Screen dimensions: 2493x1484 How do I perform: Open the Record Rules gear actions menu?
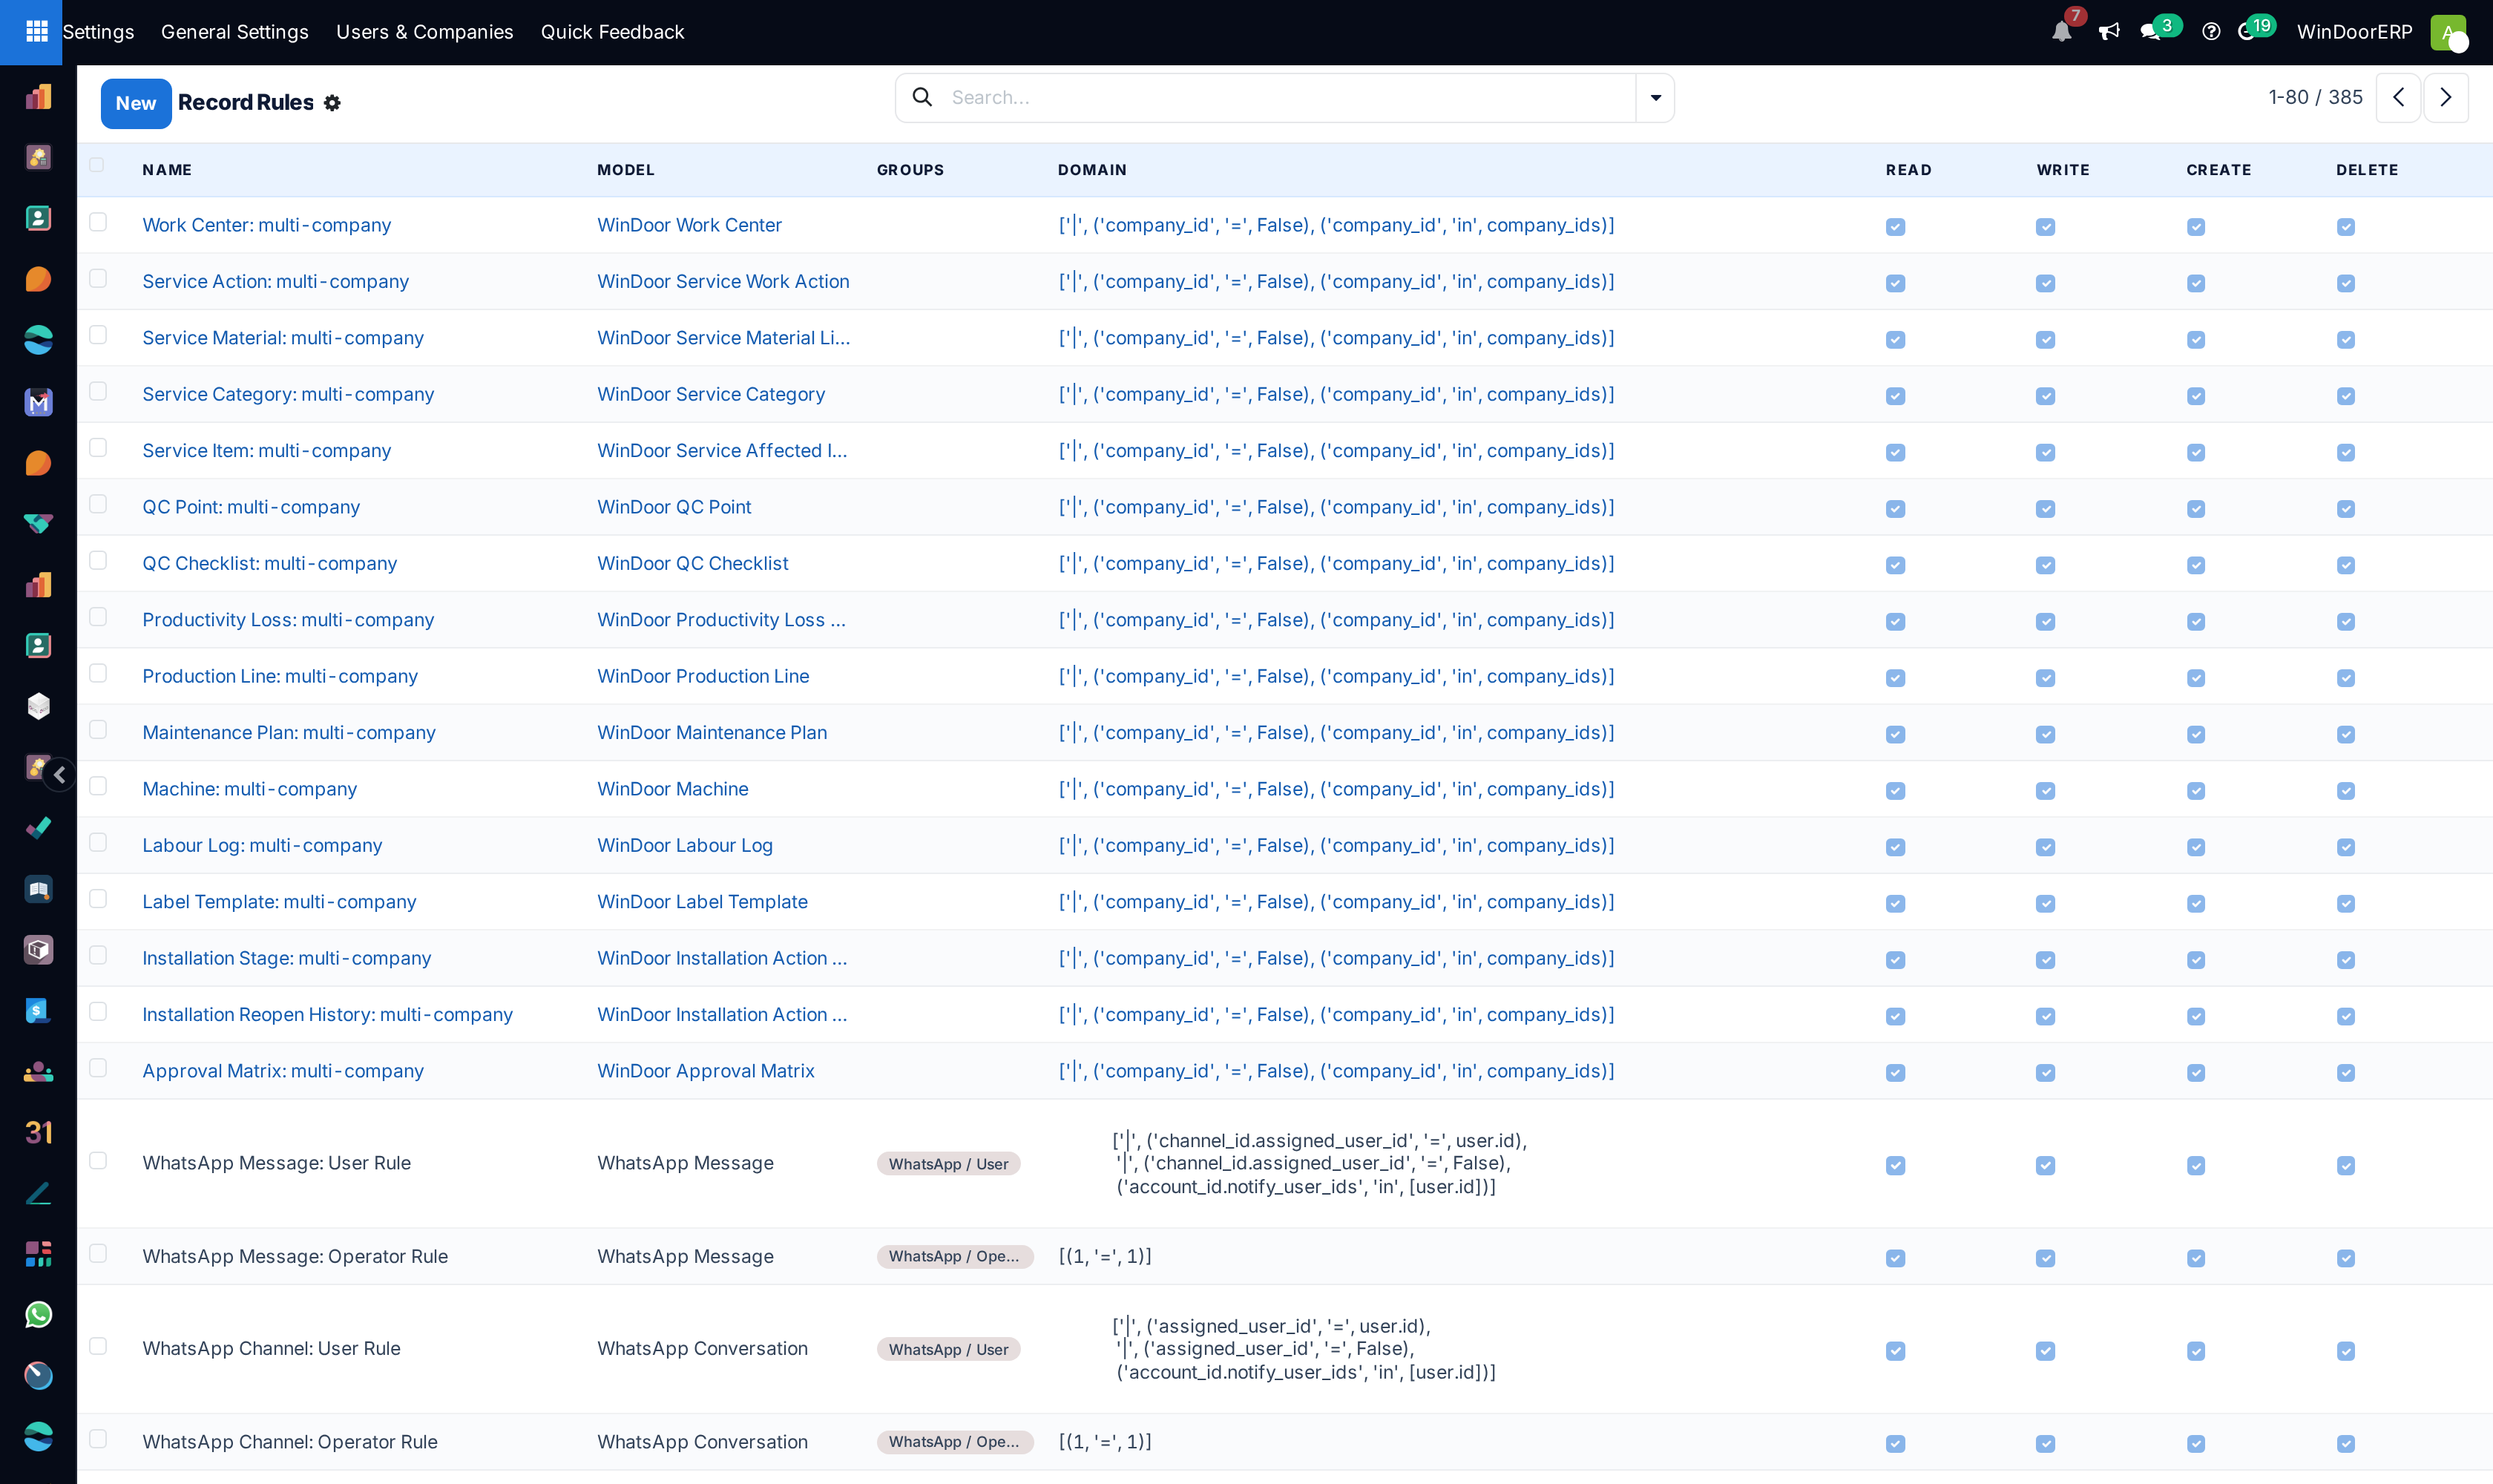(x=332, y=103)
